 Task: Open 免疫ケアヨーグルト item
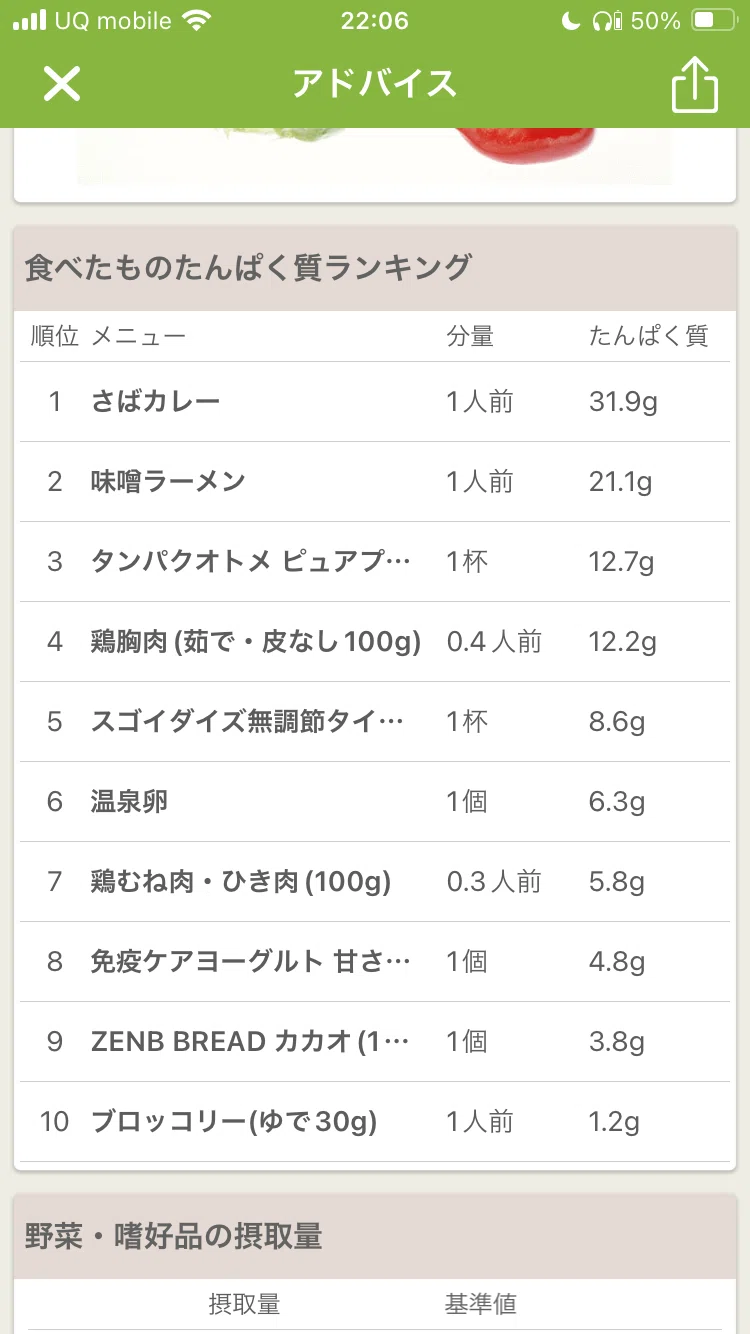click(375, 962)
